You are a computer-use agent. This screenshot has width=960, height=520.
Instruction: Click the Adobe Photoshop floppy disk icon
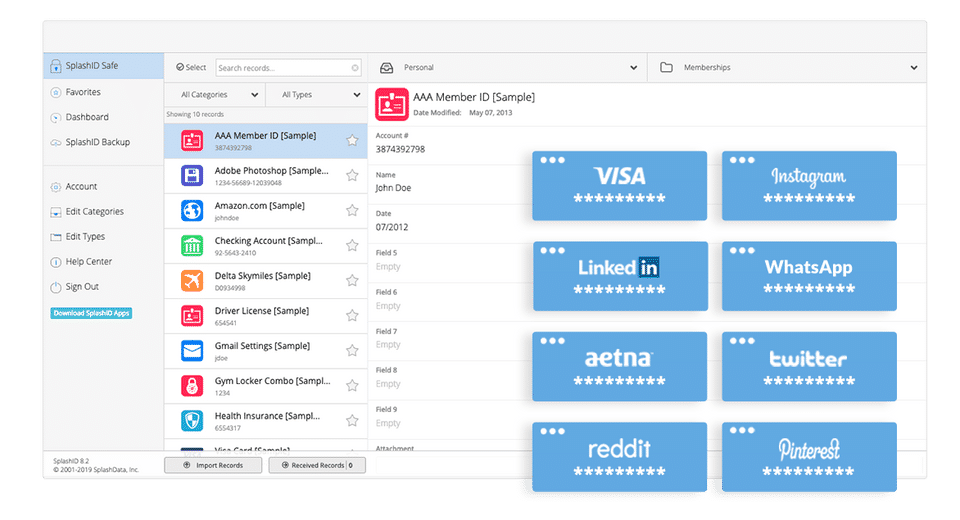pos(192,176)
